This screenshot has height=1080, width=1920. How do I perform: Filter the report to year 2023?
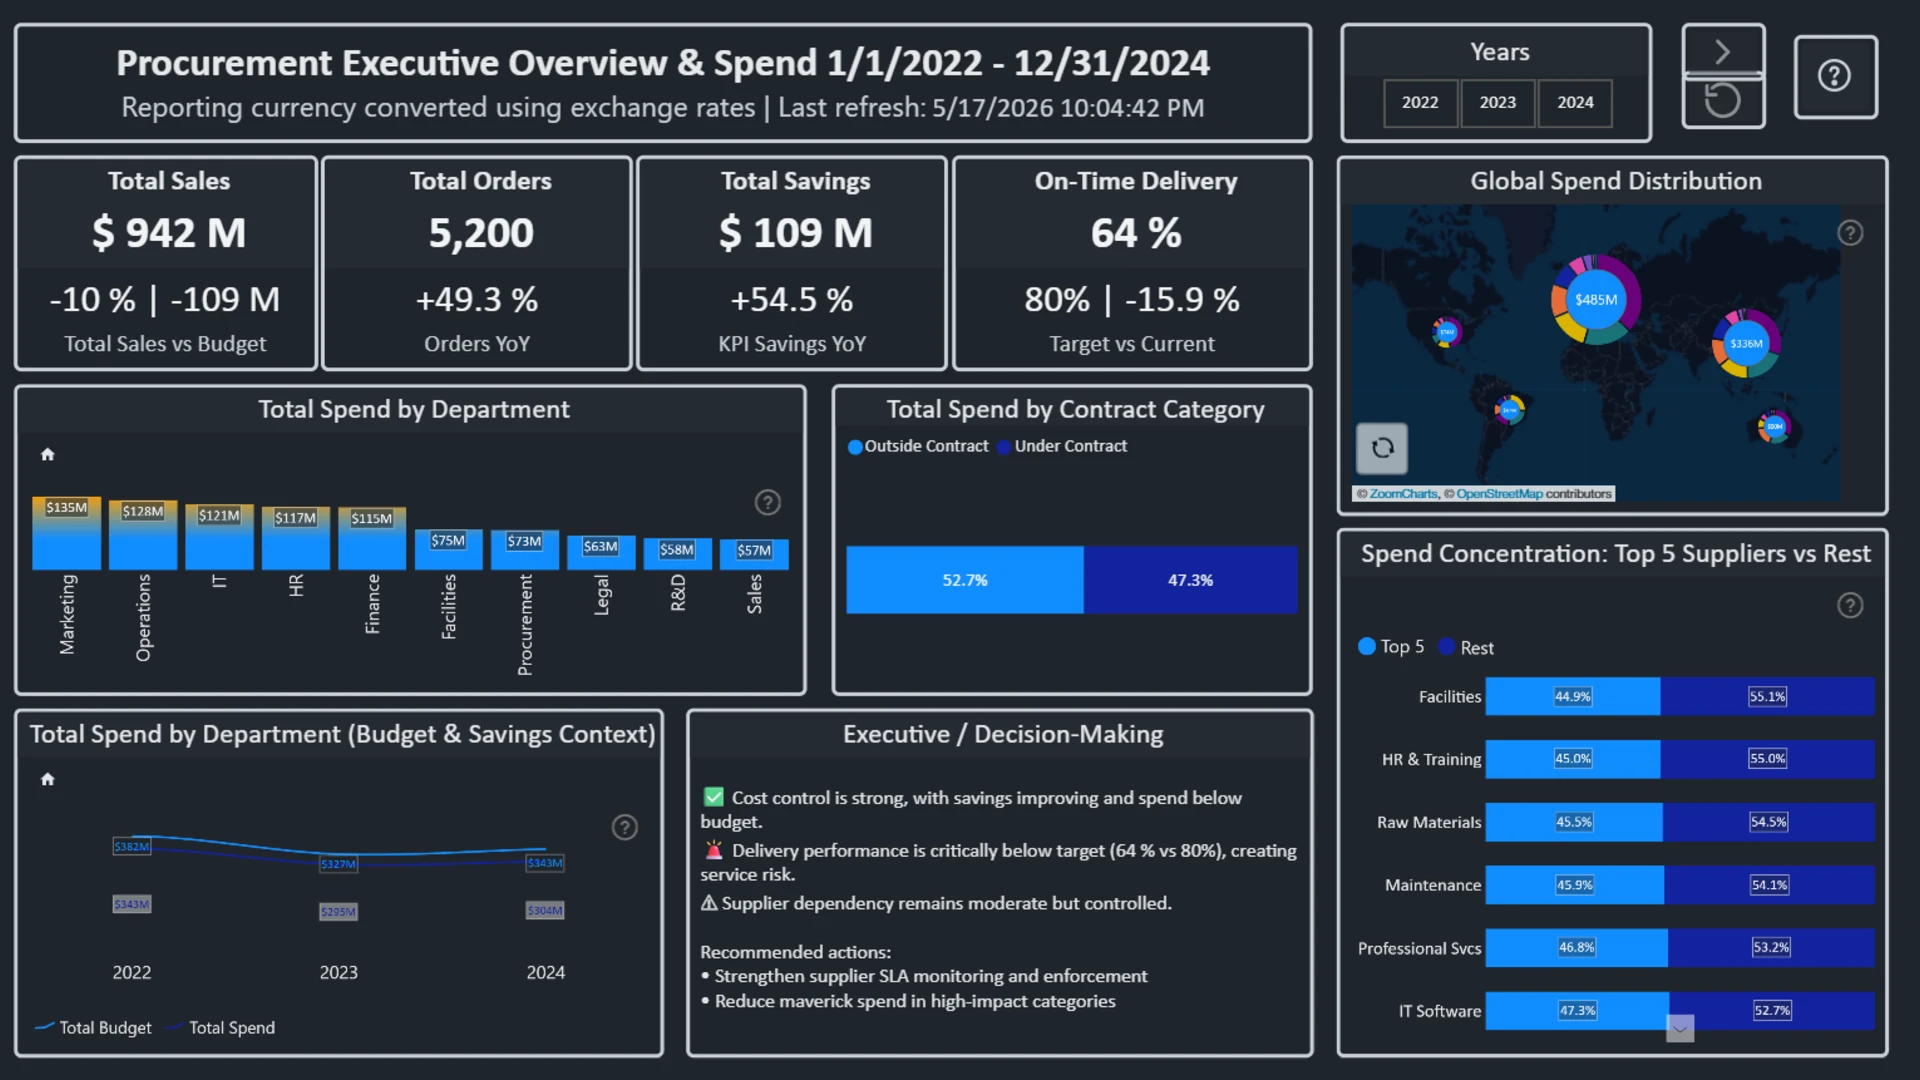(x=1498, y=103)
